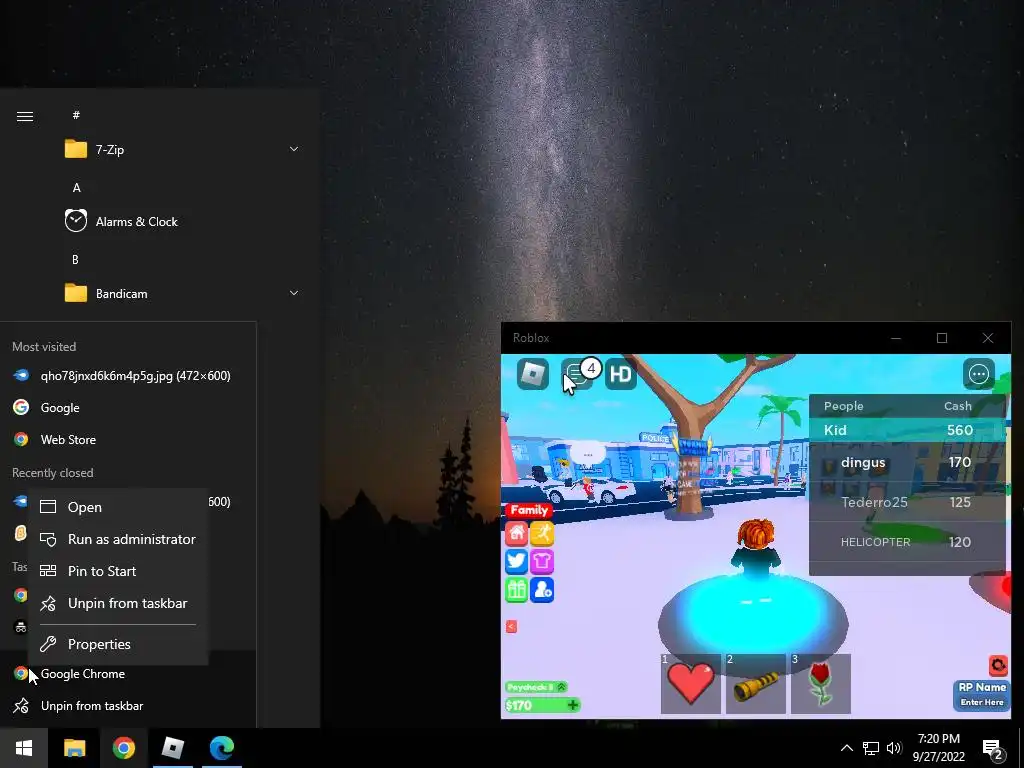Choose Open in the context menu
The width and height of the screenshot is (1024, 768).
coord(118,507)
